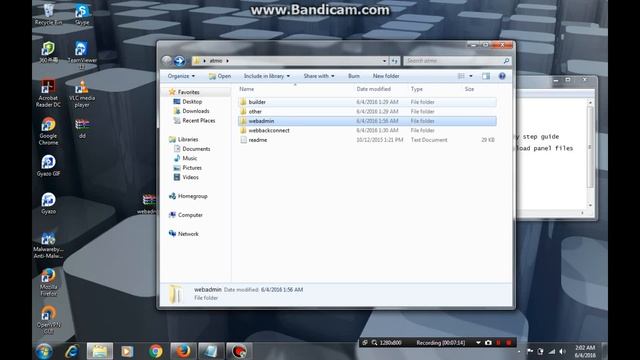The image size is (640, 360).
Task: Open the Recycle Bin desktop icon
Action: pyautogui.click(x=48, y=15)
